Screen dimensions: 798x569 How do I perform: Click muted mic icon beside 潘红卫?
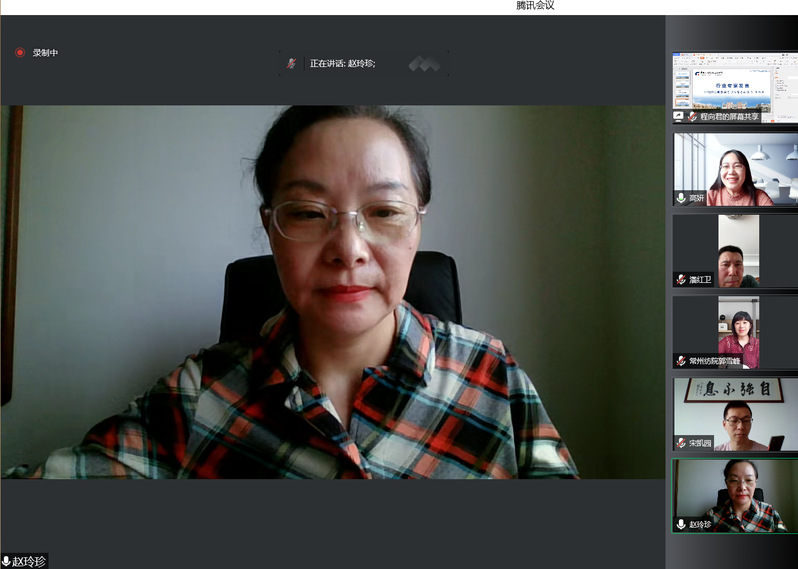point(681,280)
